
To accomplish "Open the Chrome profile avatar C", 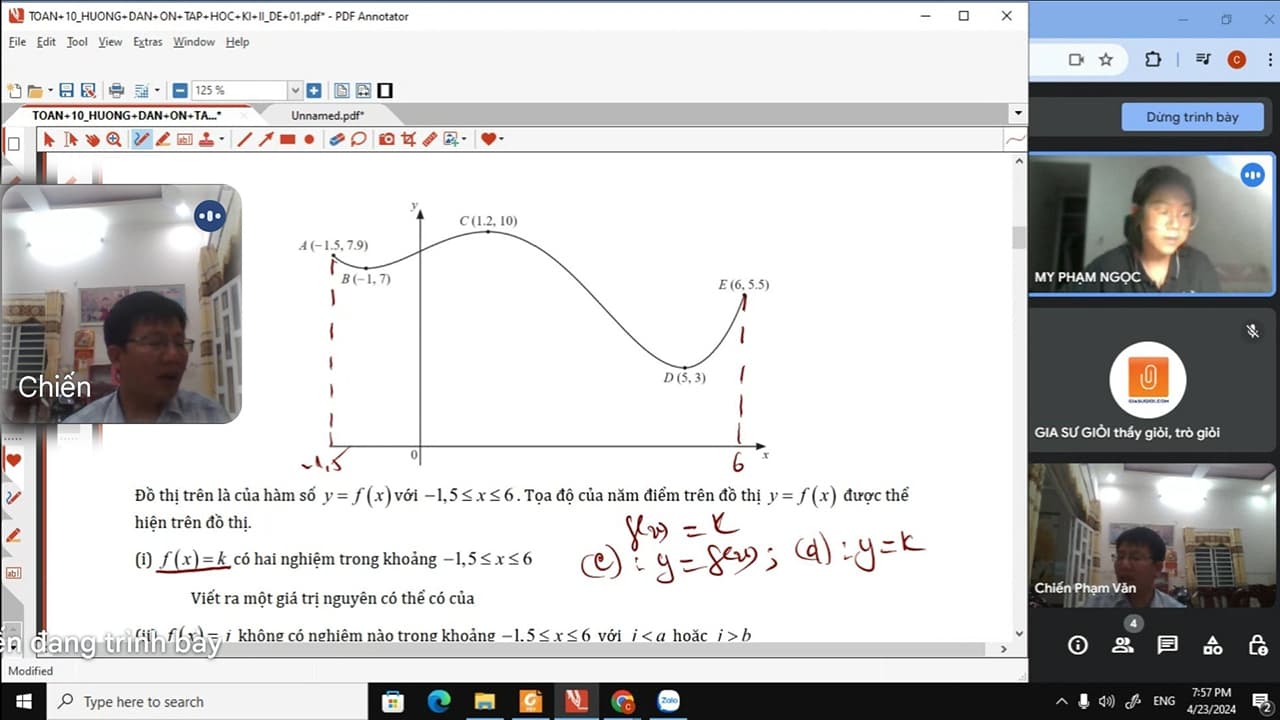I will click(x=1236, y=59).
